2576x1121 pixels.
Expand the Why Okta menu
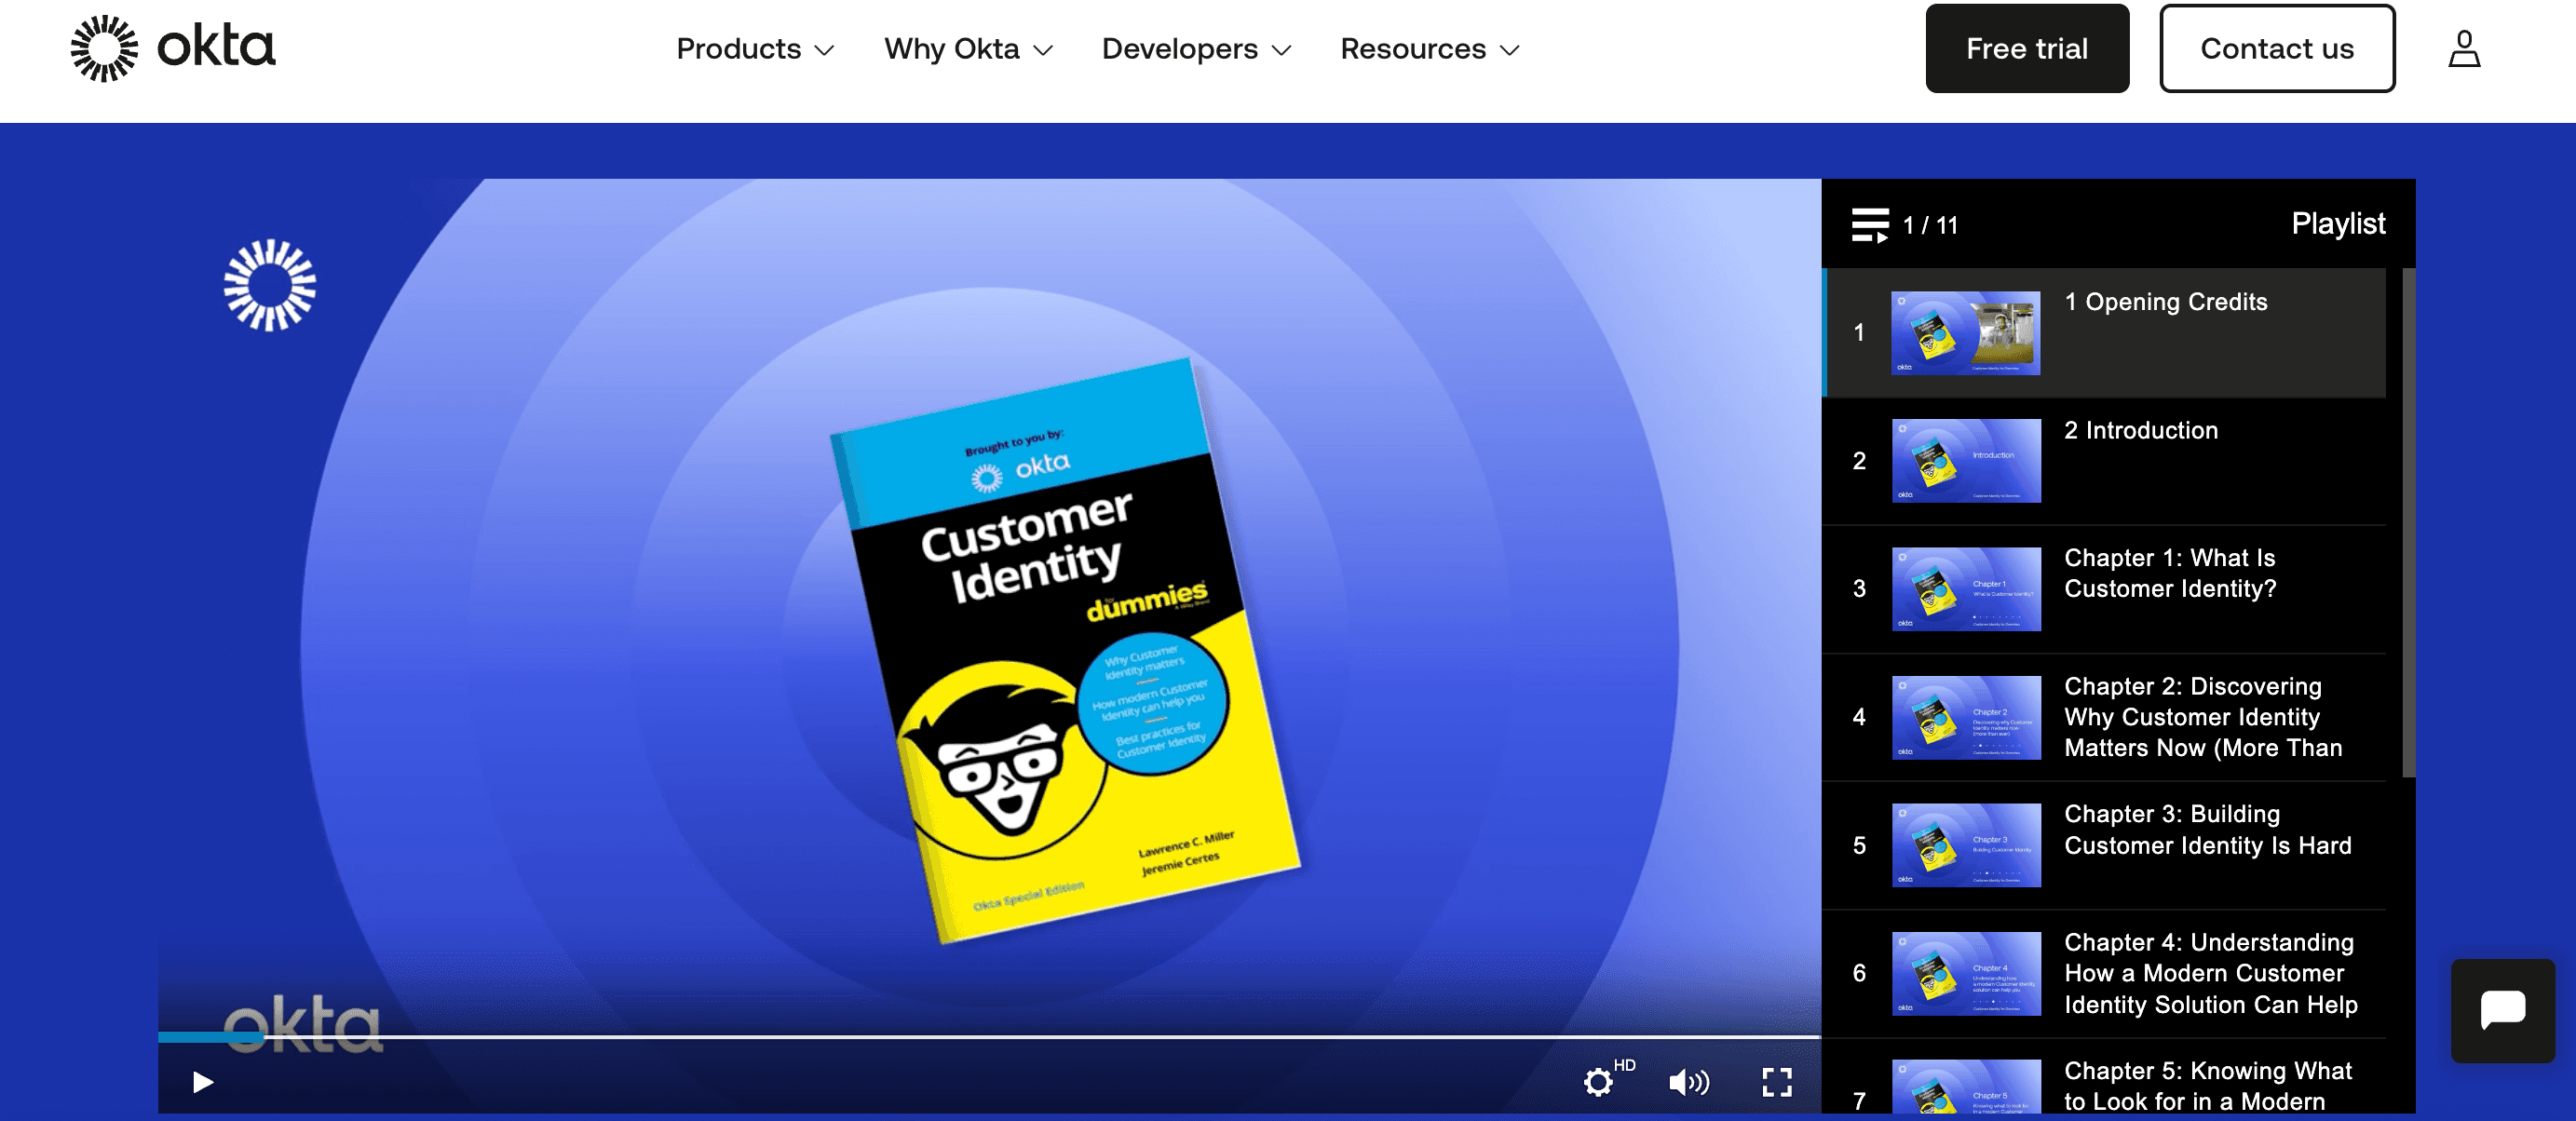(x=968, y=49)
